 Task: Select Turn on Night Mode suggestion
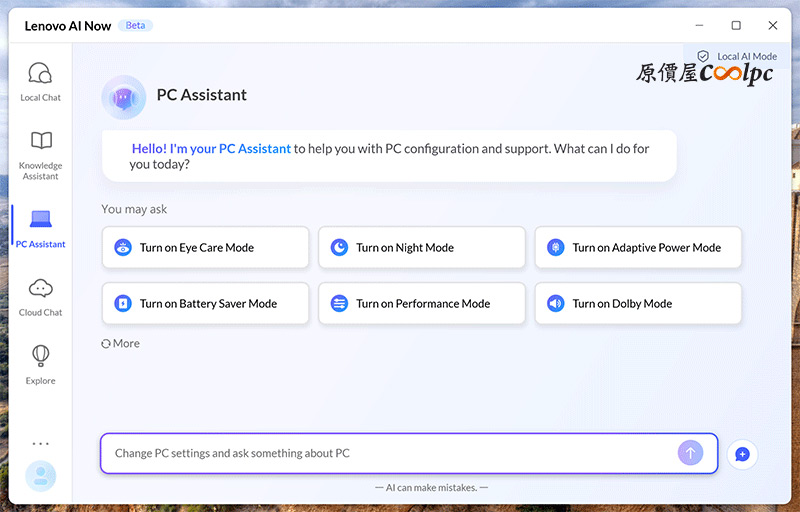coord(421,248)
